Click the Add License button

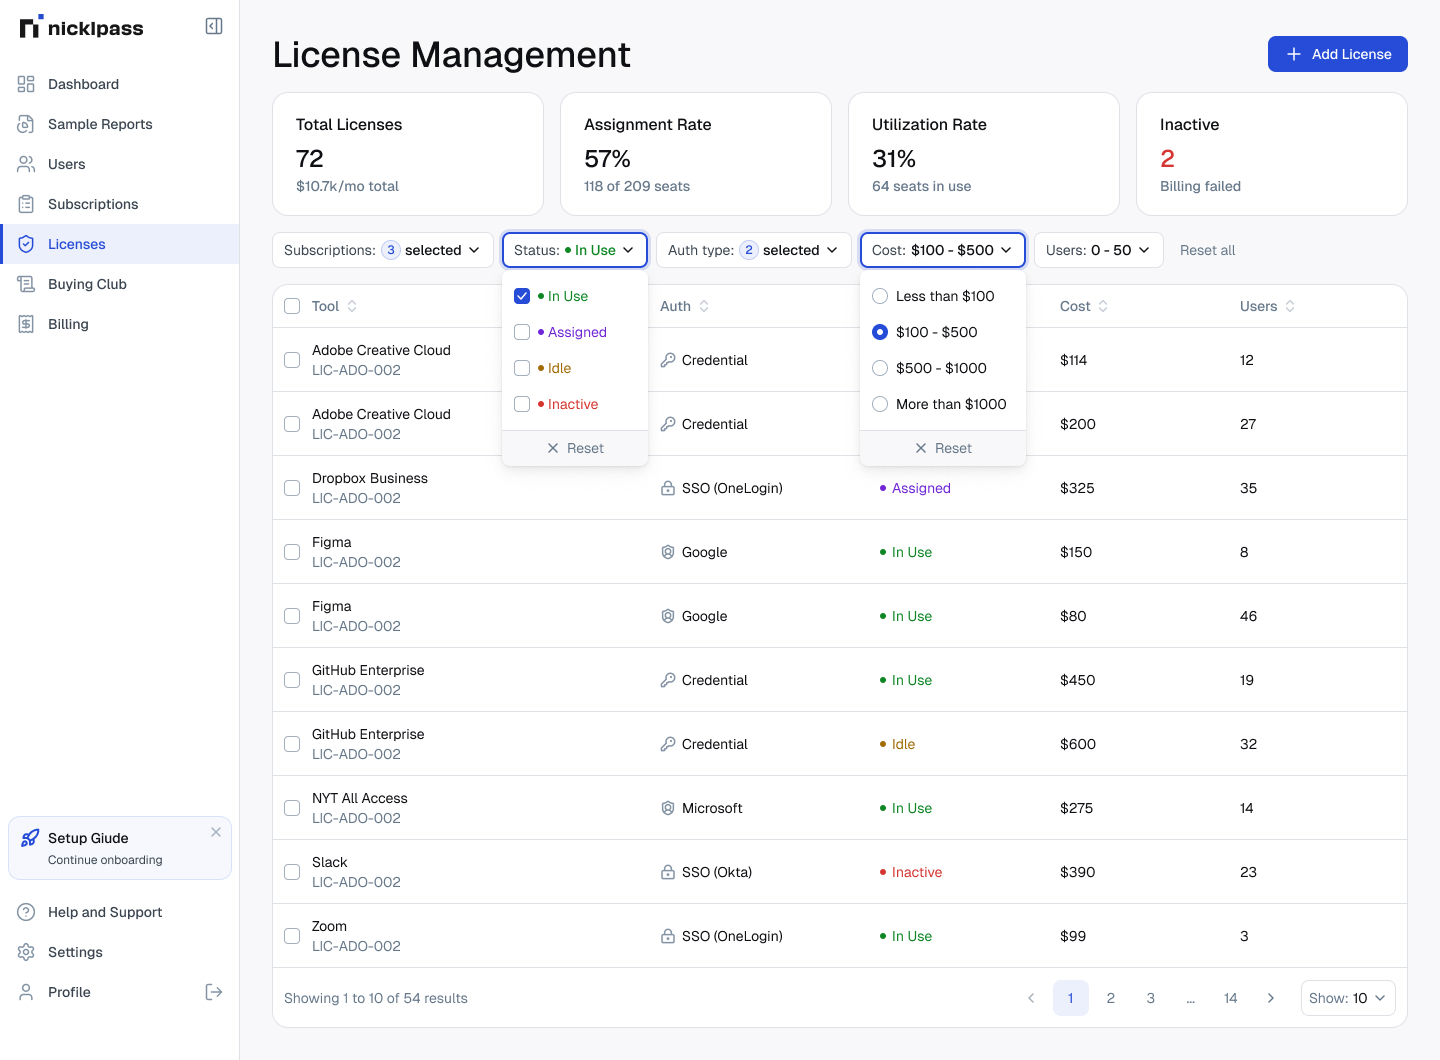click(x=1337, y=54)
